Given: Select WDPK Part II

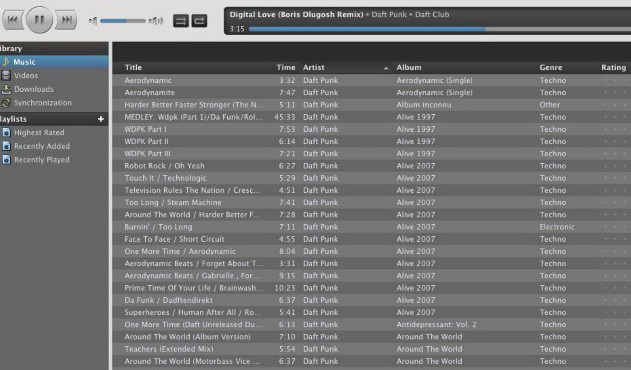Looking at the screenshot, I should pos(372,141).
